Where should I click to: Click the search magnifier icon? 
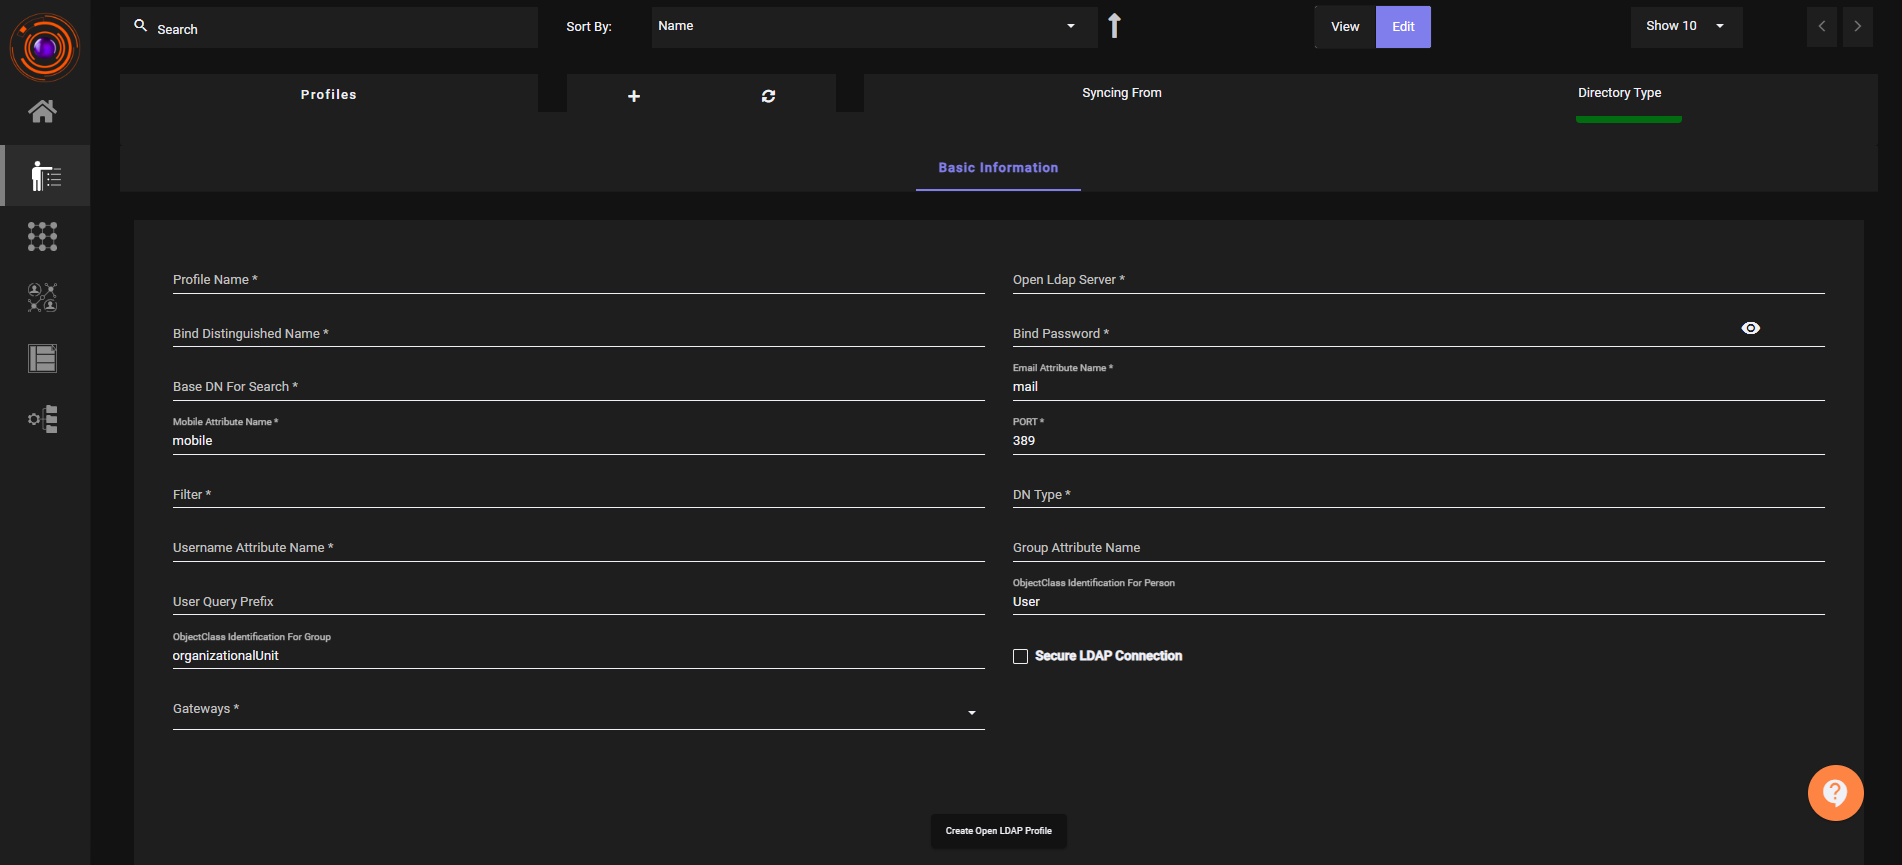point(141,26)
